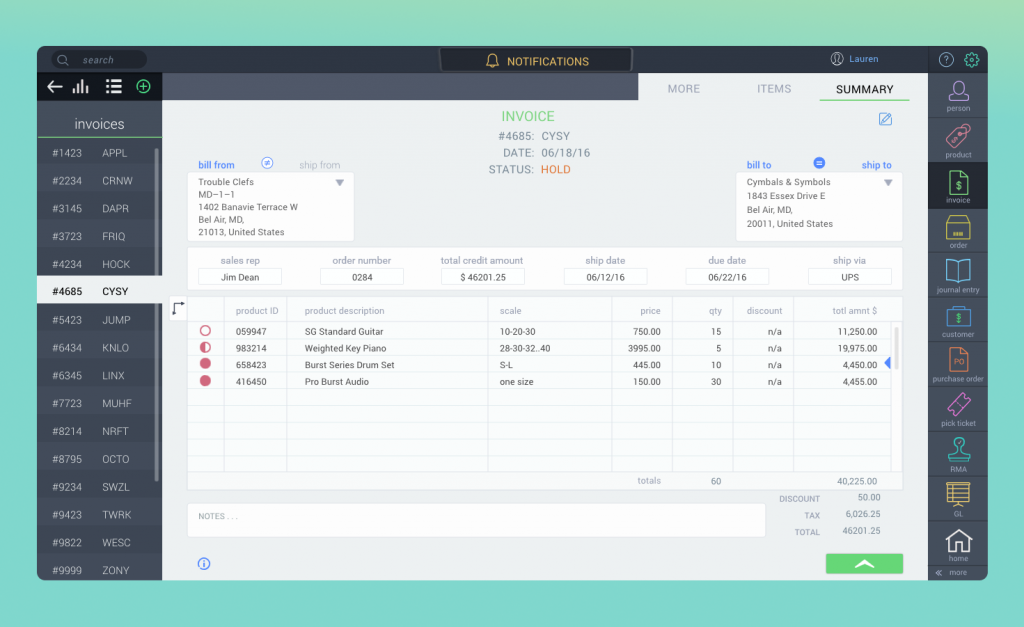Toggle status circle for SG Standard Guitar
Viewport: 1024px width, 627px height.
coord(205,331)
